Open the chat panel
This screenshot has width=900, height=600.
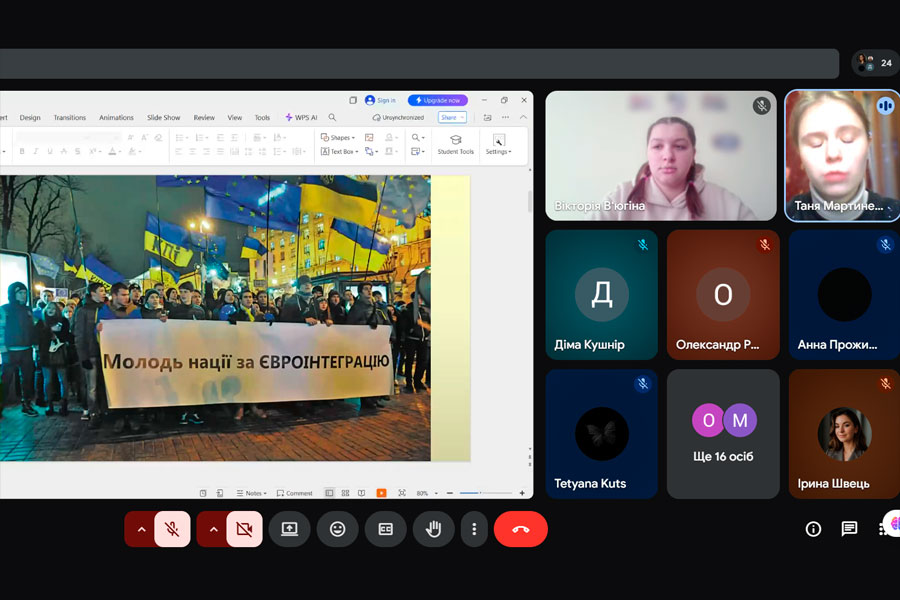click(849, 529)
